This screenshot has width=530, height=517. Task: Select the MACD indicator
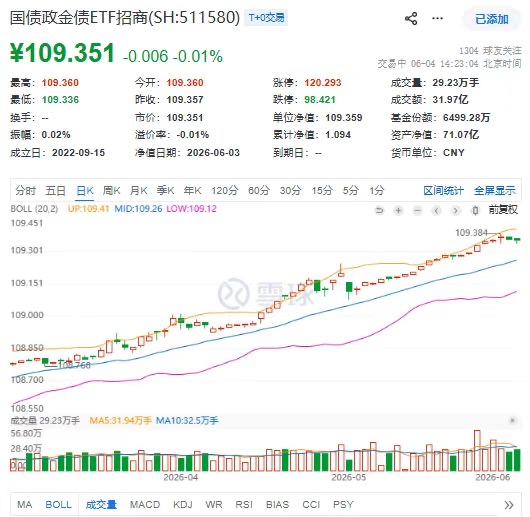(x=145, y=505)
